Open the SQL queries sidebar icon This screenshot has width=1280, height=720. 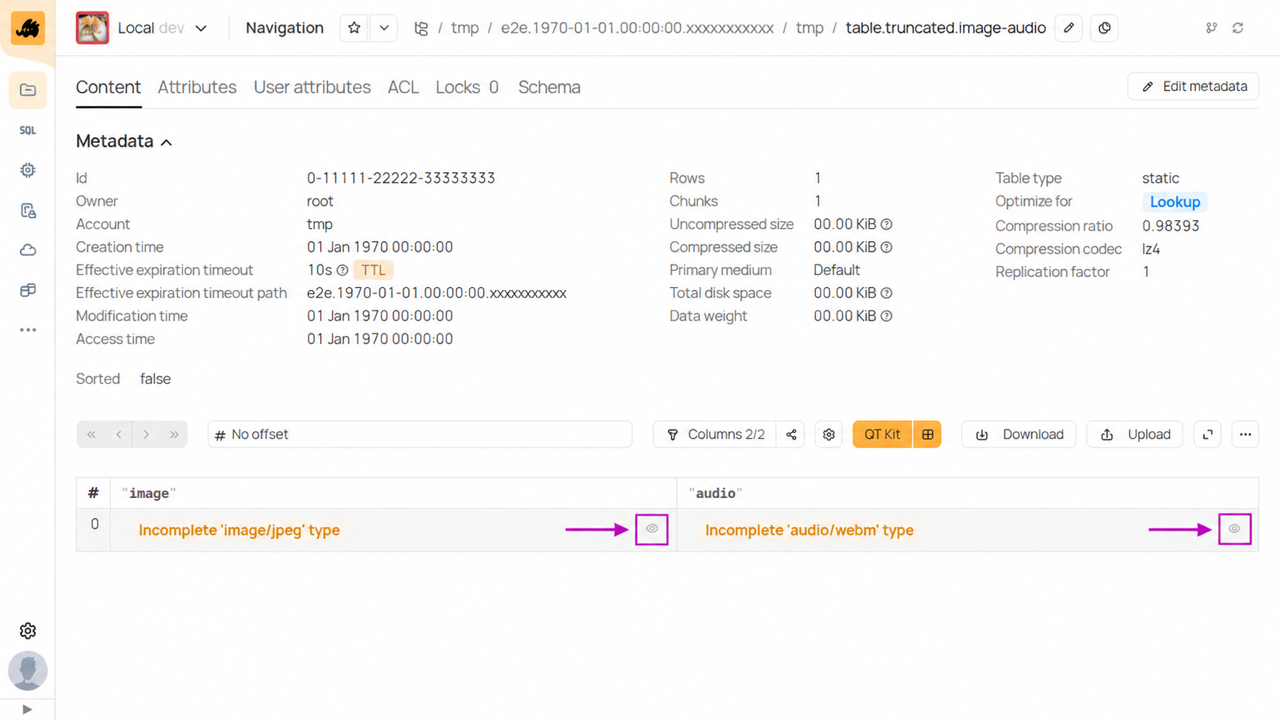(28, 130)
